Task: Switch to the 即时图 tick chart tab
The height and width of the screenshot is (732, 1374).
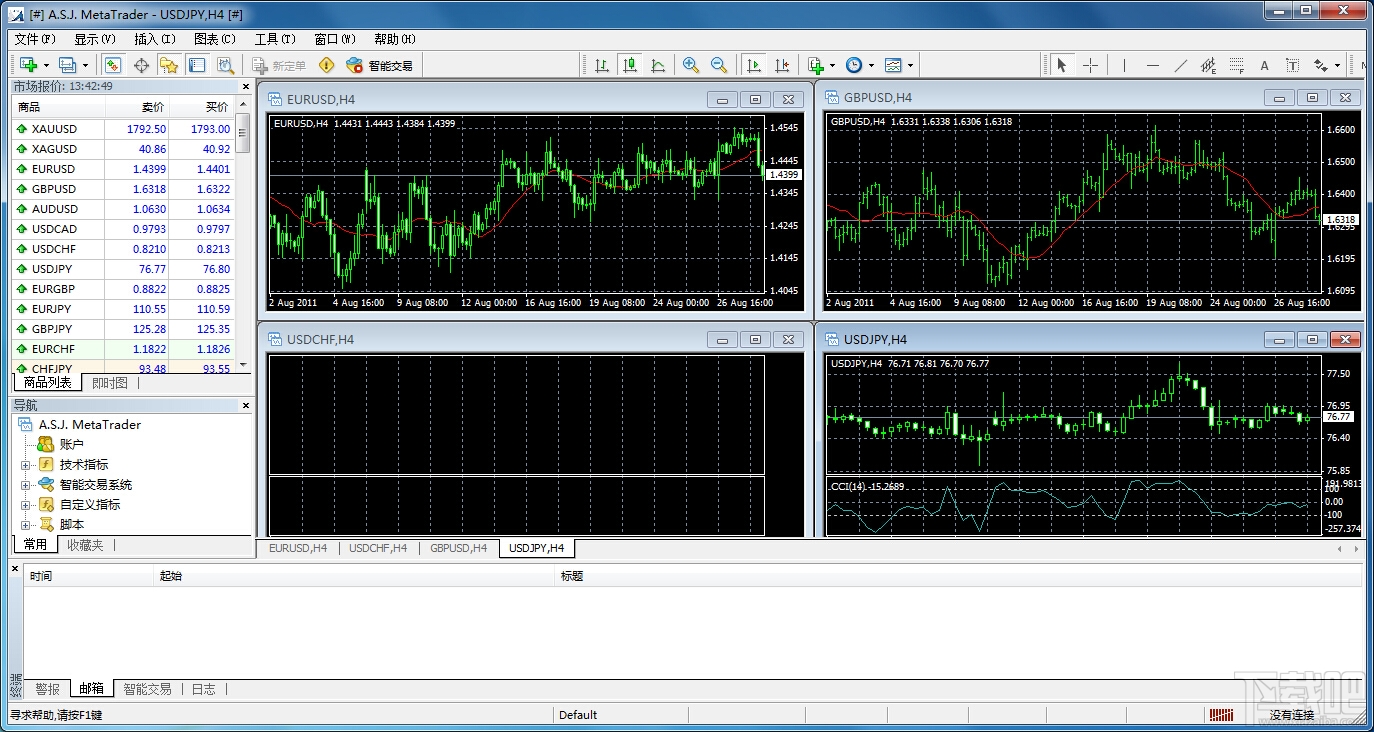Action: point(110,383)
